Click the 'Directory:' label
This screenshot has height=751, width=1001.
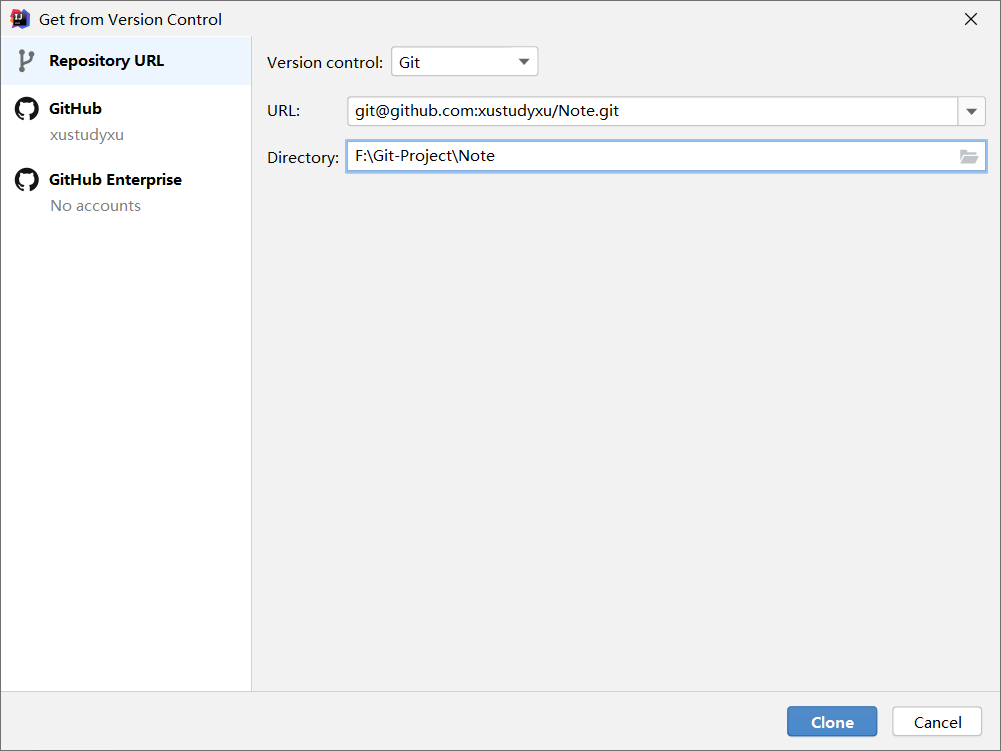[x=303, y=157]
